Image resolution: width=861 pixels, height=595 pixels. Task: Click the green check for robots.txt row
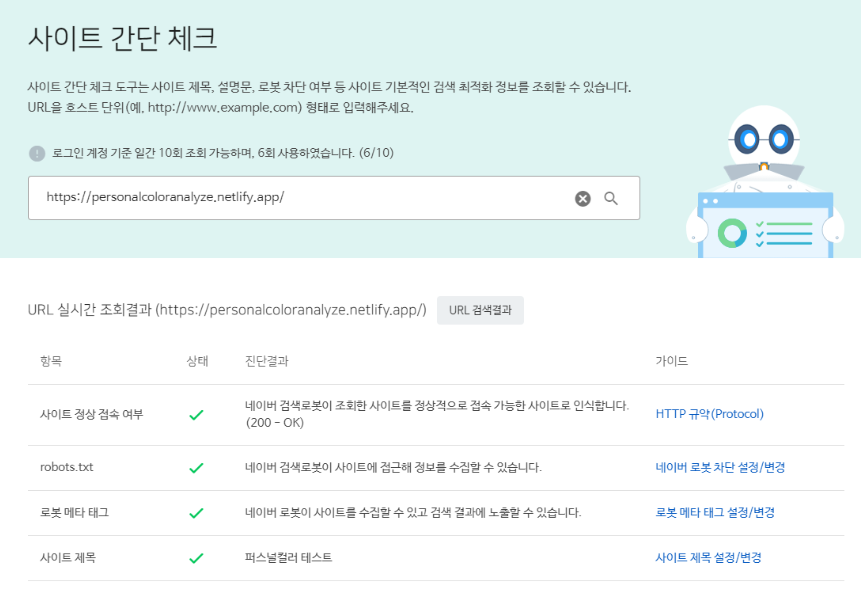coord(196,468)
